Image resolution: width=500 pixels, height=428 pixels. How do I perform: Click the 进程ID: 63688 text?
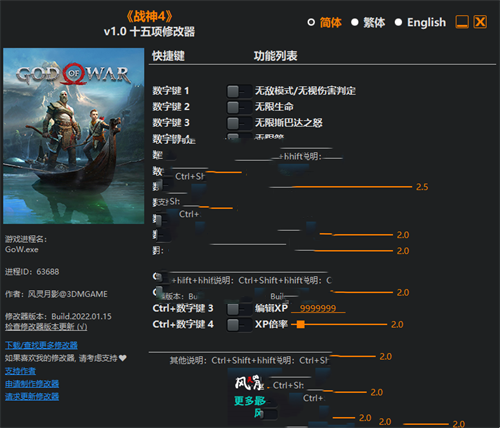32,272
